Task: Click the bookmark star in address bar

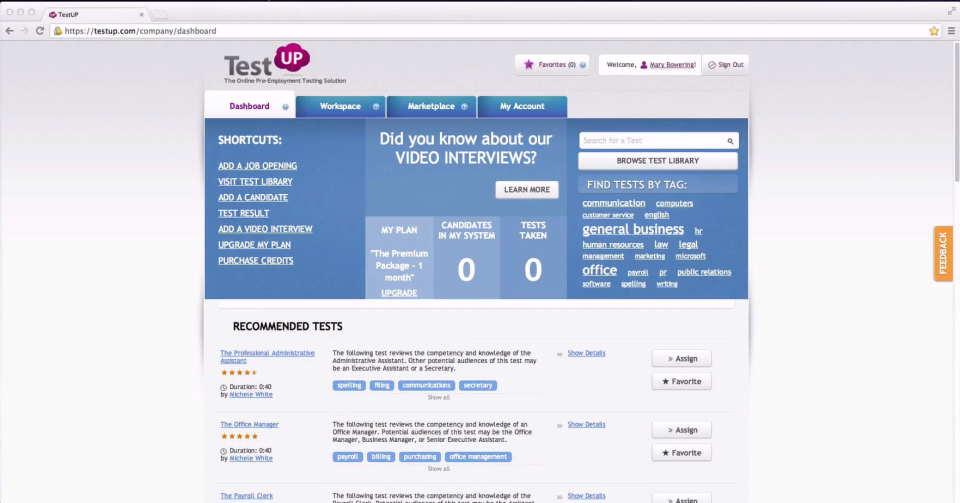Action: coord(934,31)
